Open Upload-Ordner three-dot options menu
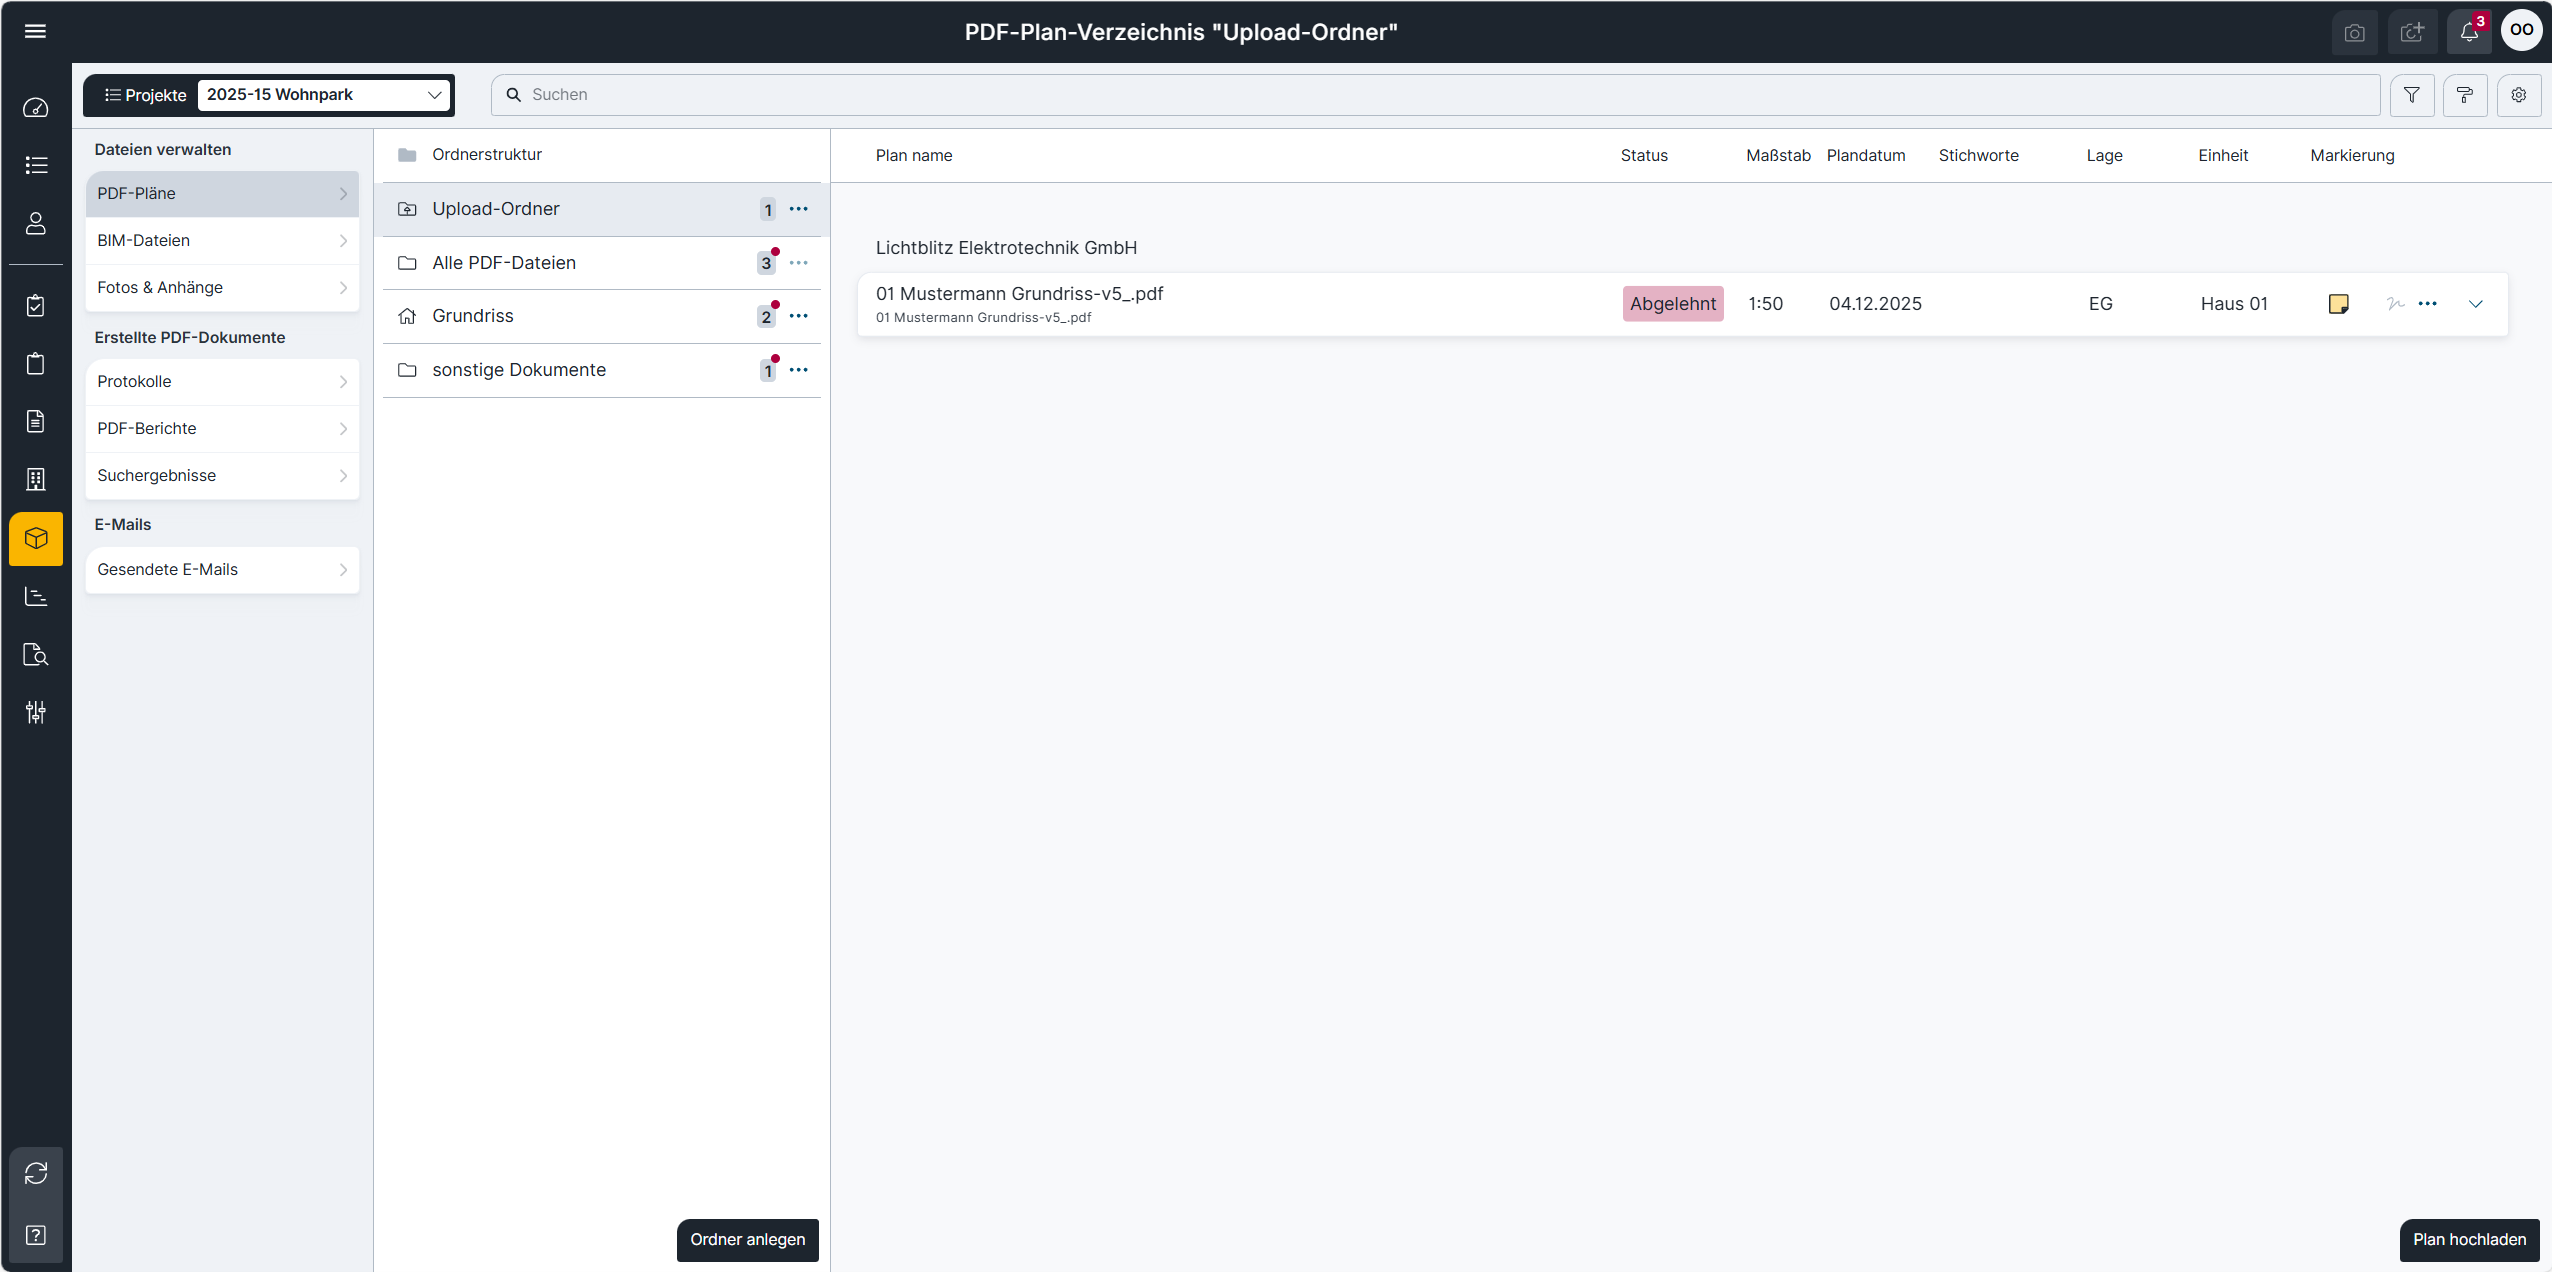2552x1272 pixels. point(798,209)
